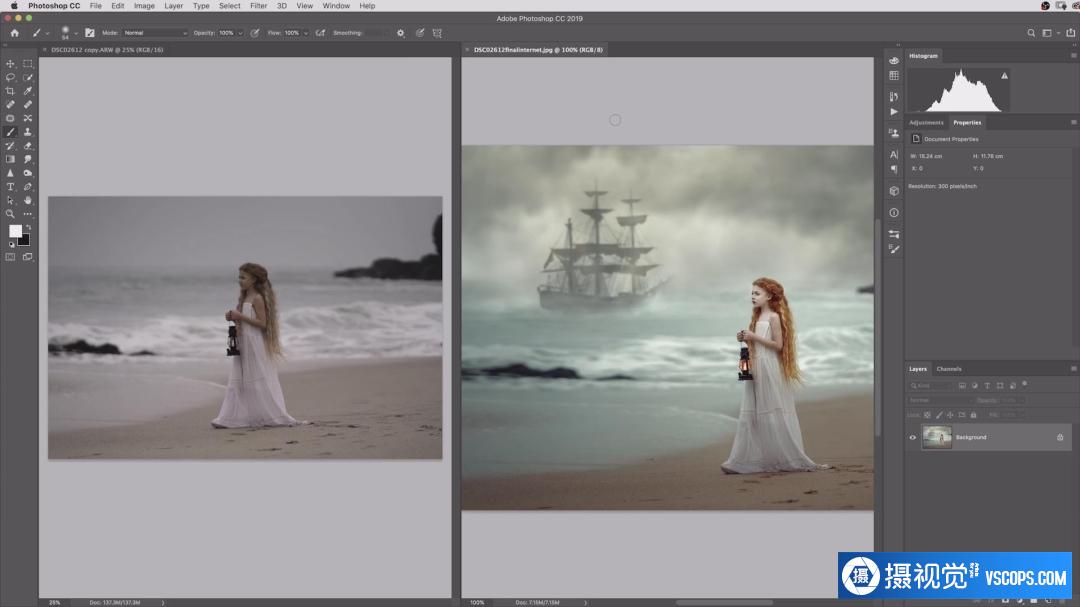Open the layer blend mode dropdown

[940, 400]
